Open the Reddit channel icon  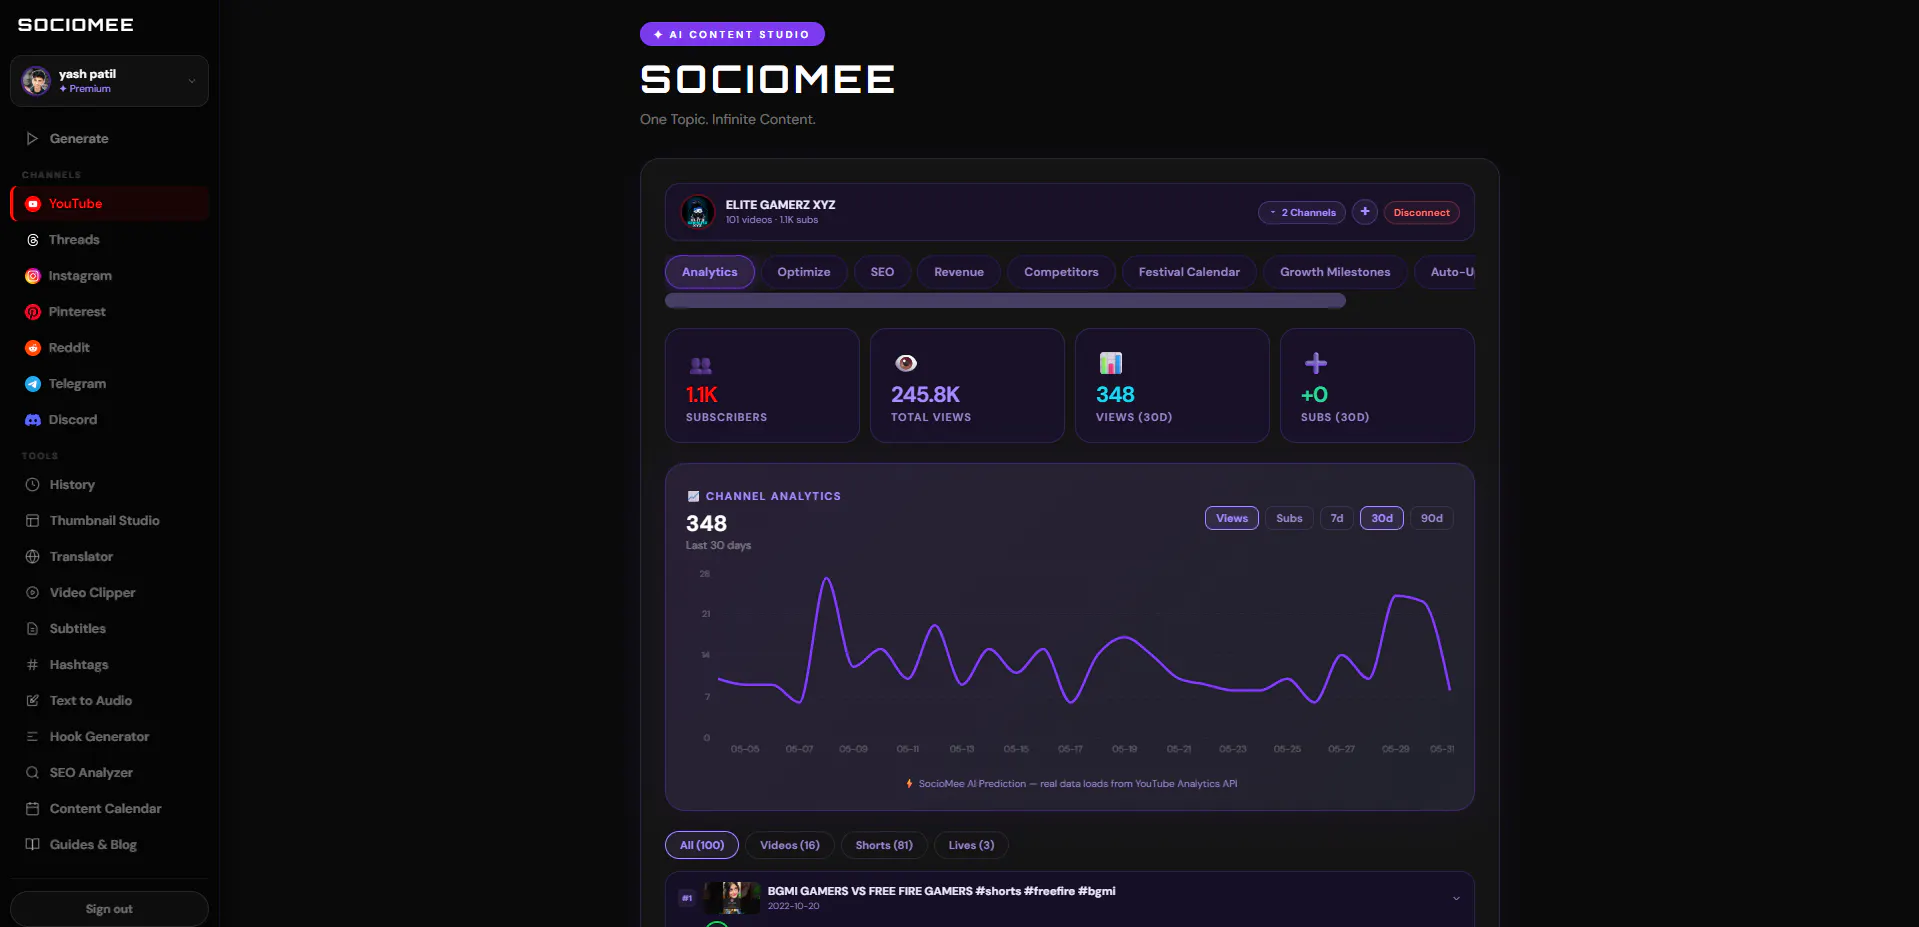tap(33, 348)
